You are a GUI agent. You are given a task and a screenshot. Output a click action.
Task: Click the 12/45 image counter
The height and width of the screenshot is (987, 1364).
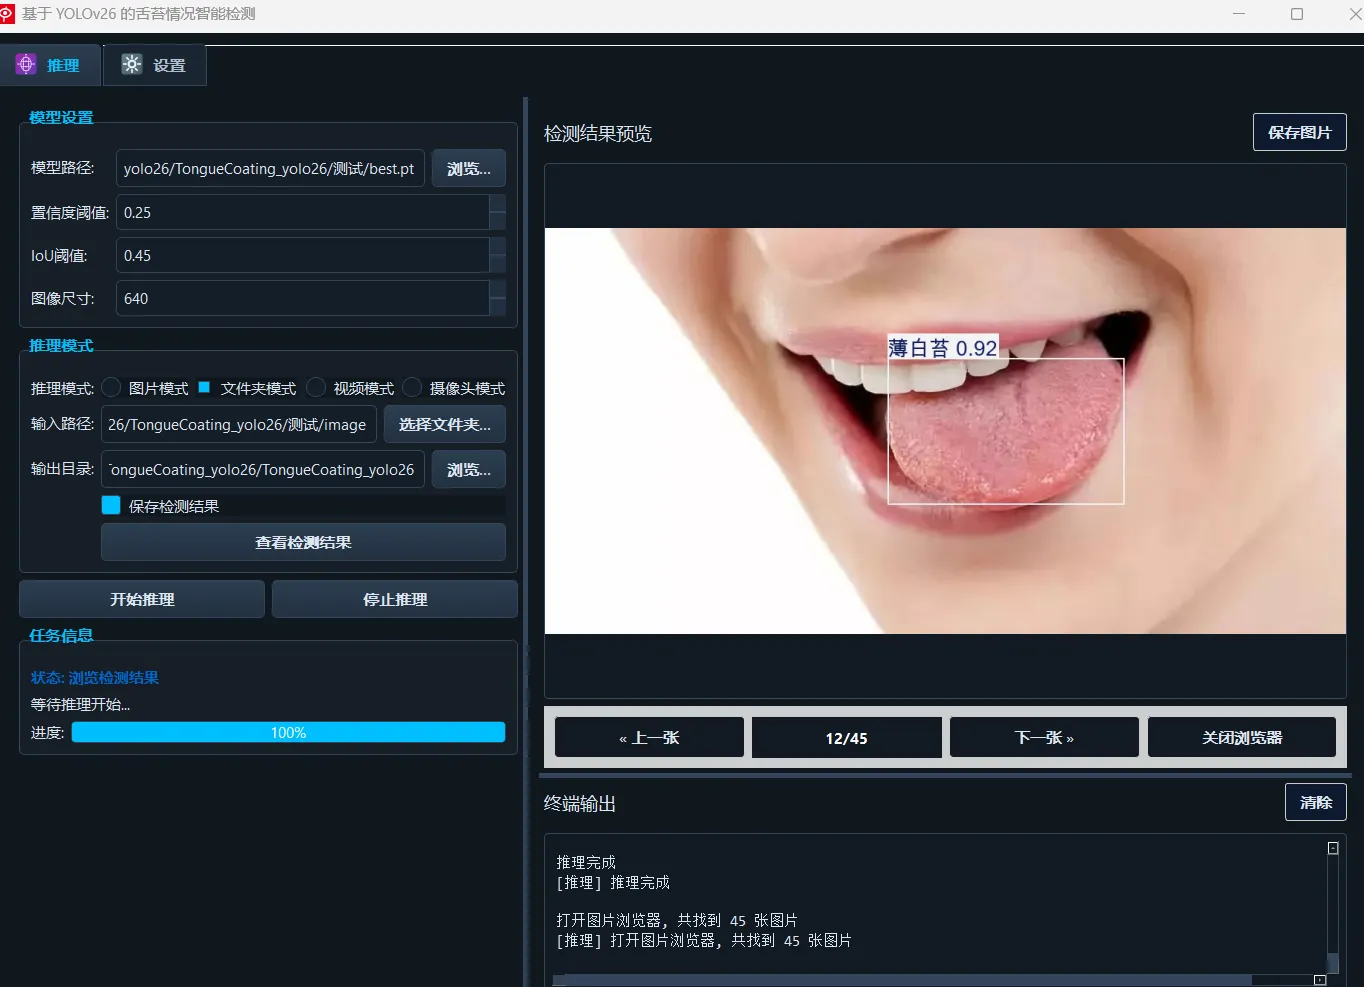847,738
